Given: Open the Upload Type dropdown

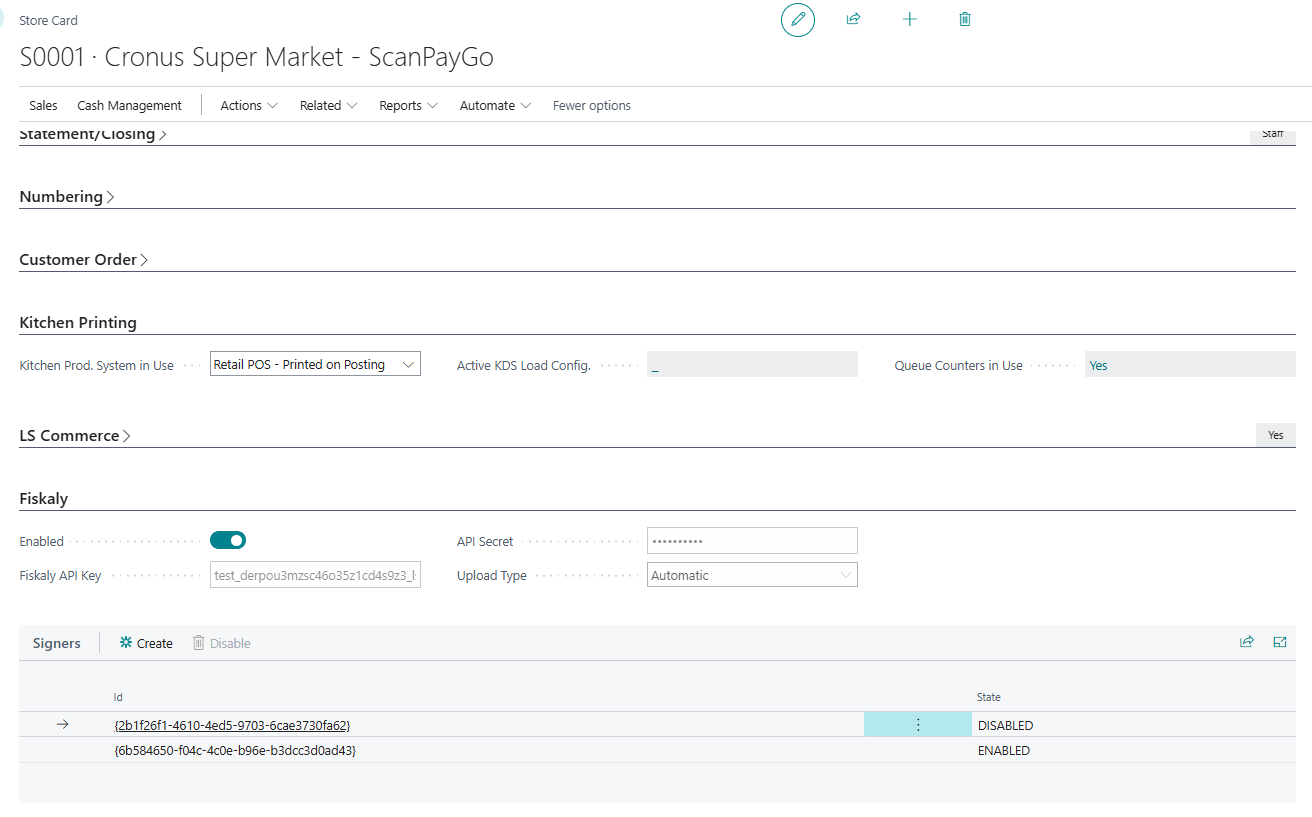Looking at the screenshot, I should tap(751, 575).
